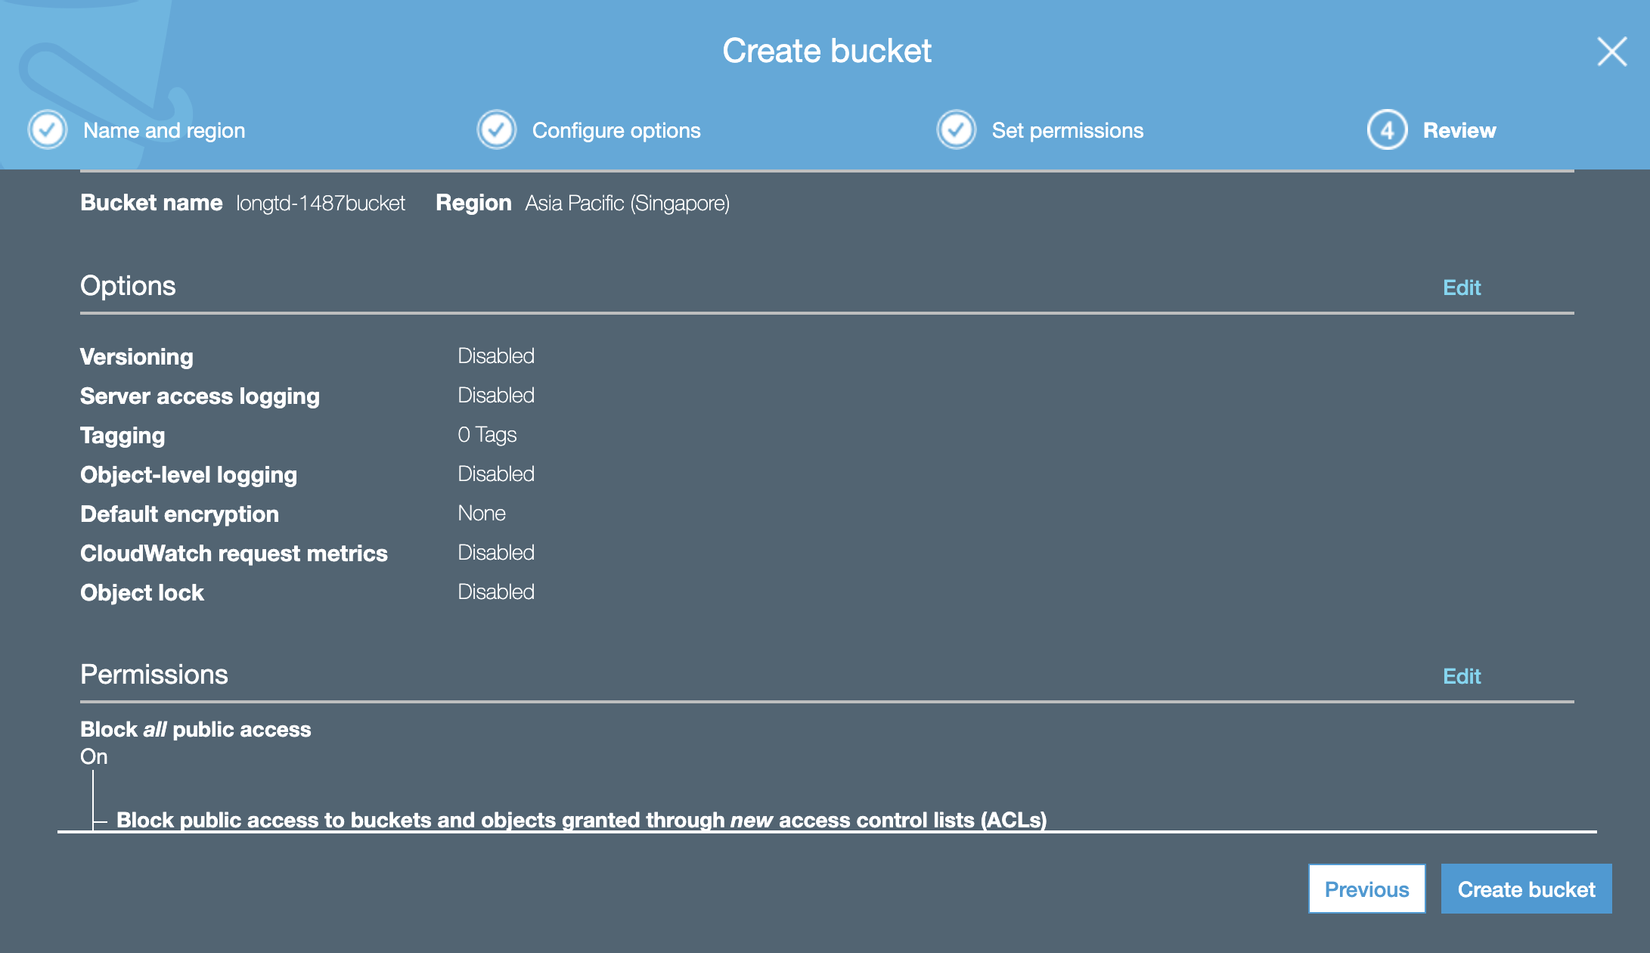Image resolution: width=1650 pixels, height=953 pixels.
Task: Click the Block all public access label
Action: [x=196, y=730]
